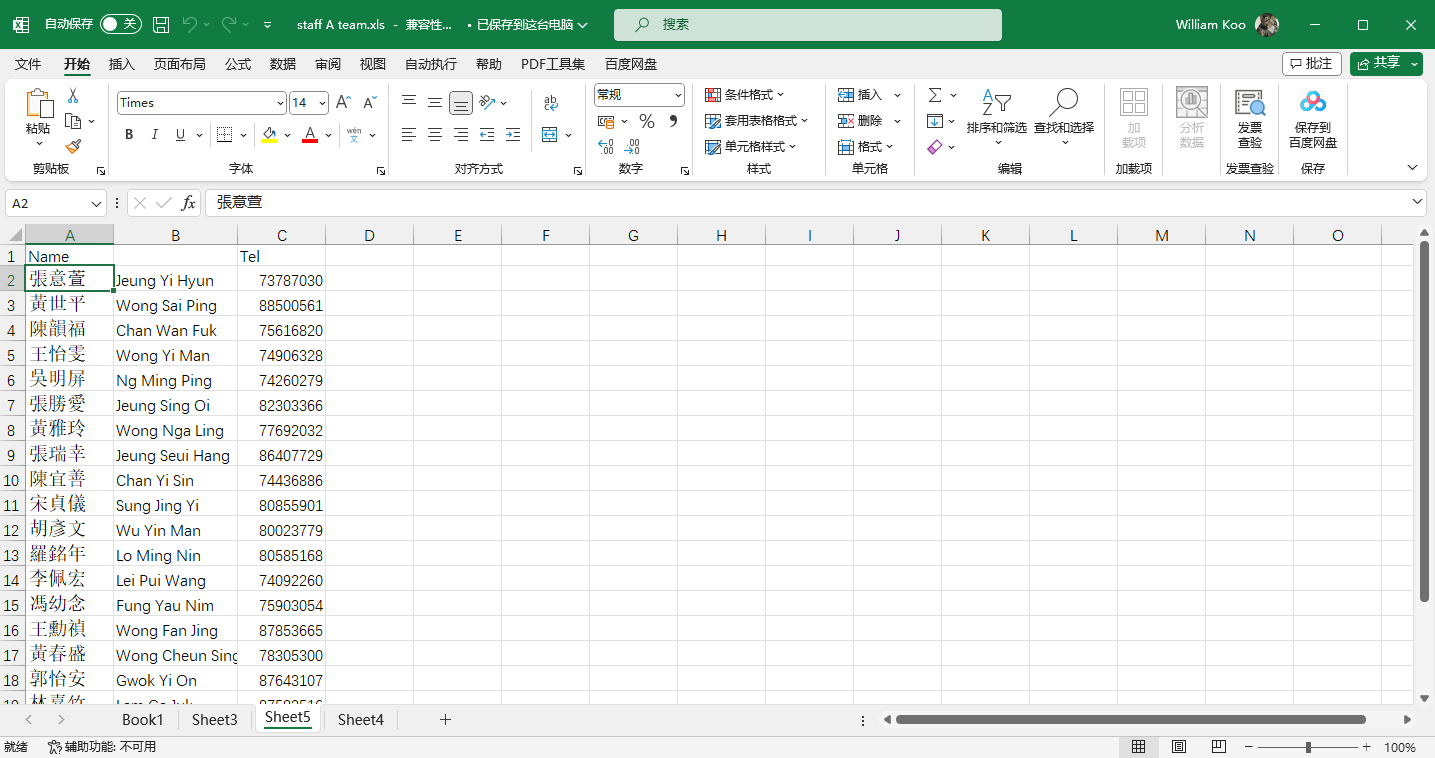Click the increase font size icon
This screenshot has height=758, width=1435.
tap(343, 102)
